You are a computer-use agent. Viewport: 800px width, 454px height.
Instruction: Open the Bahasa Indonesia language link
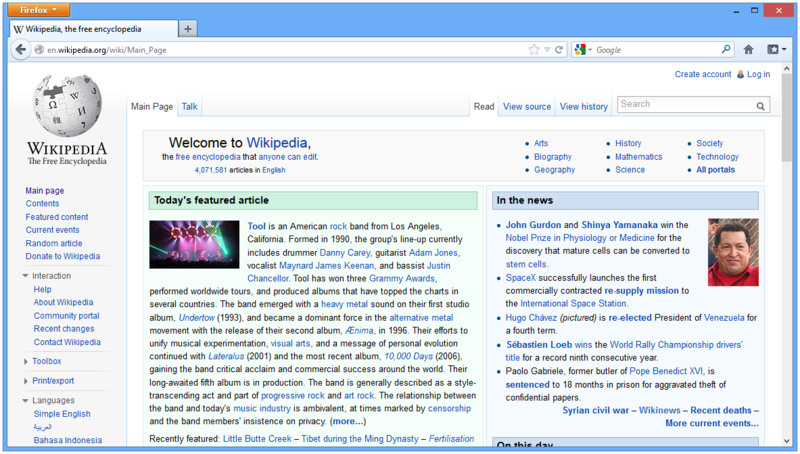click(x=68, y=440)
